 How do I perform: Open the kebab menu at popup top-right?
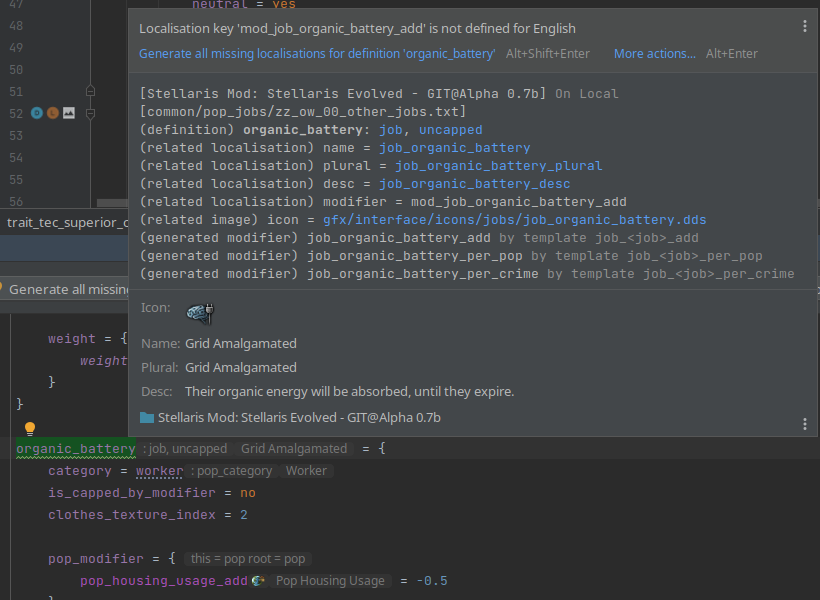tap(805, 26)
